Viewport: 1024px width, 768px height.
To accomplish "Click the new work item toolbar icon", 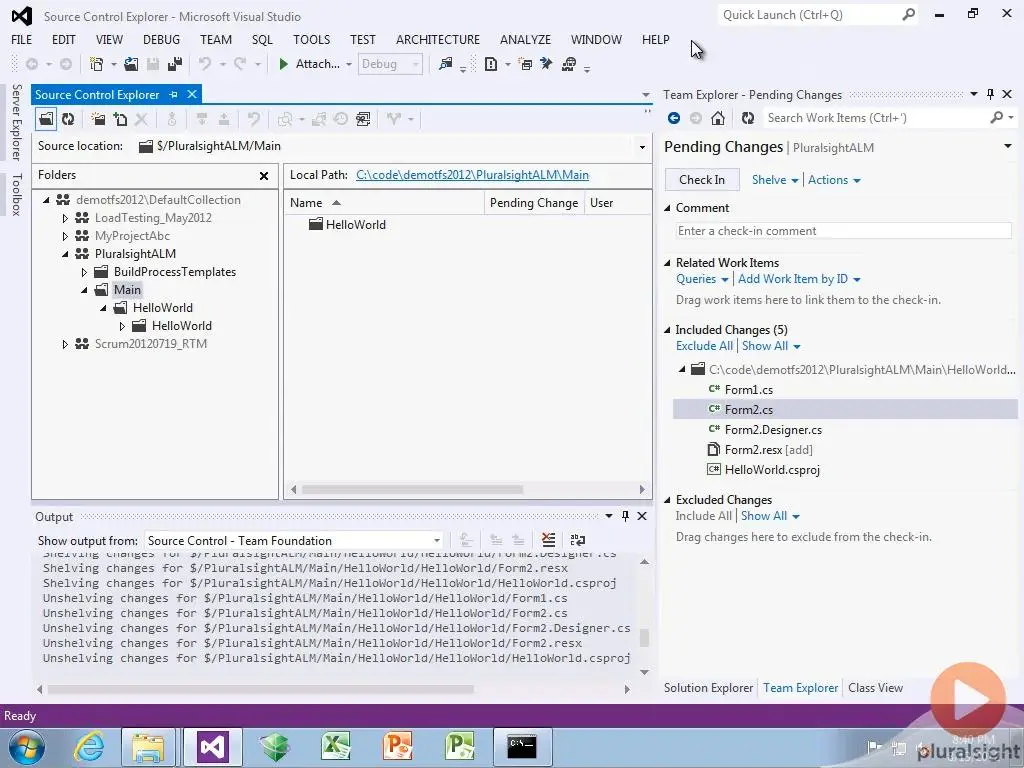I will click(491, 64).
